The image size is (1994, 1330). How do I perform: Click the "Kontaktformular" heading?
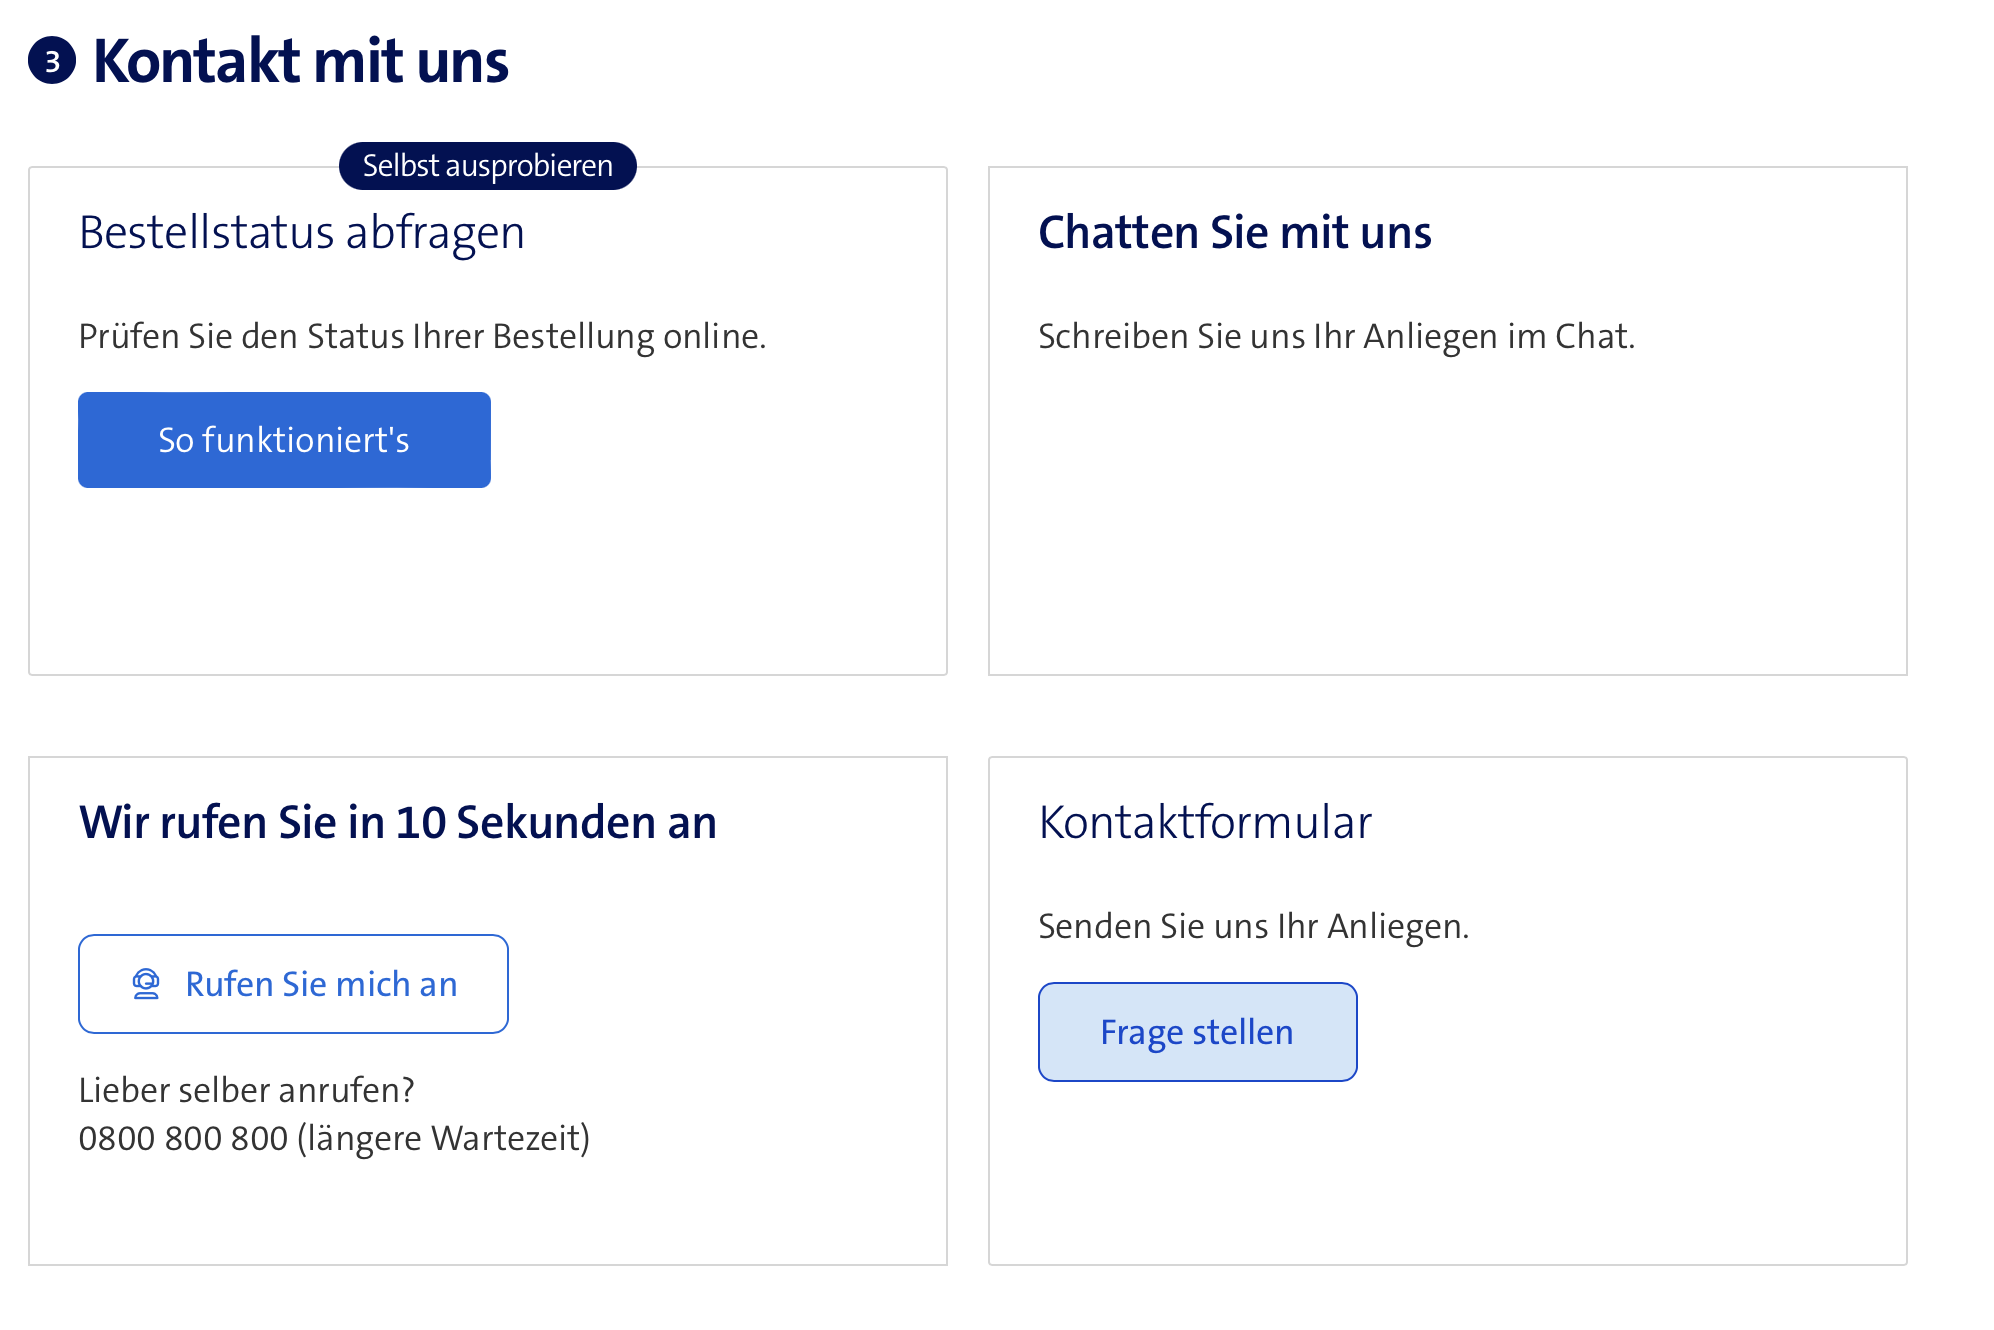click(1204, 822)
